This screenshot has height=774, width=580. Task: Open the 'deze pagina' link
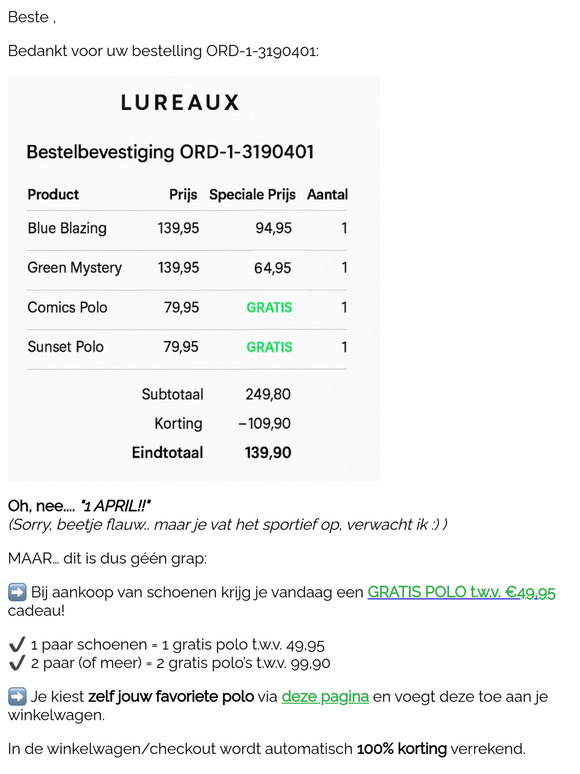click(x=325, y=697)
